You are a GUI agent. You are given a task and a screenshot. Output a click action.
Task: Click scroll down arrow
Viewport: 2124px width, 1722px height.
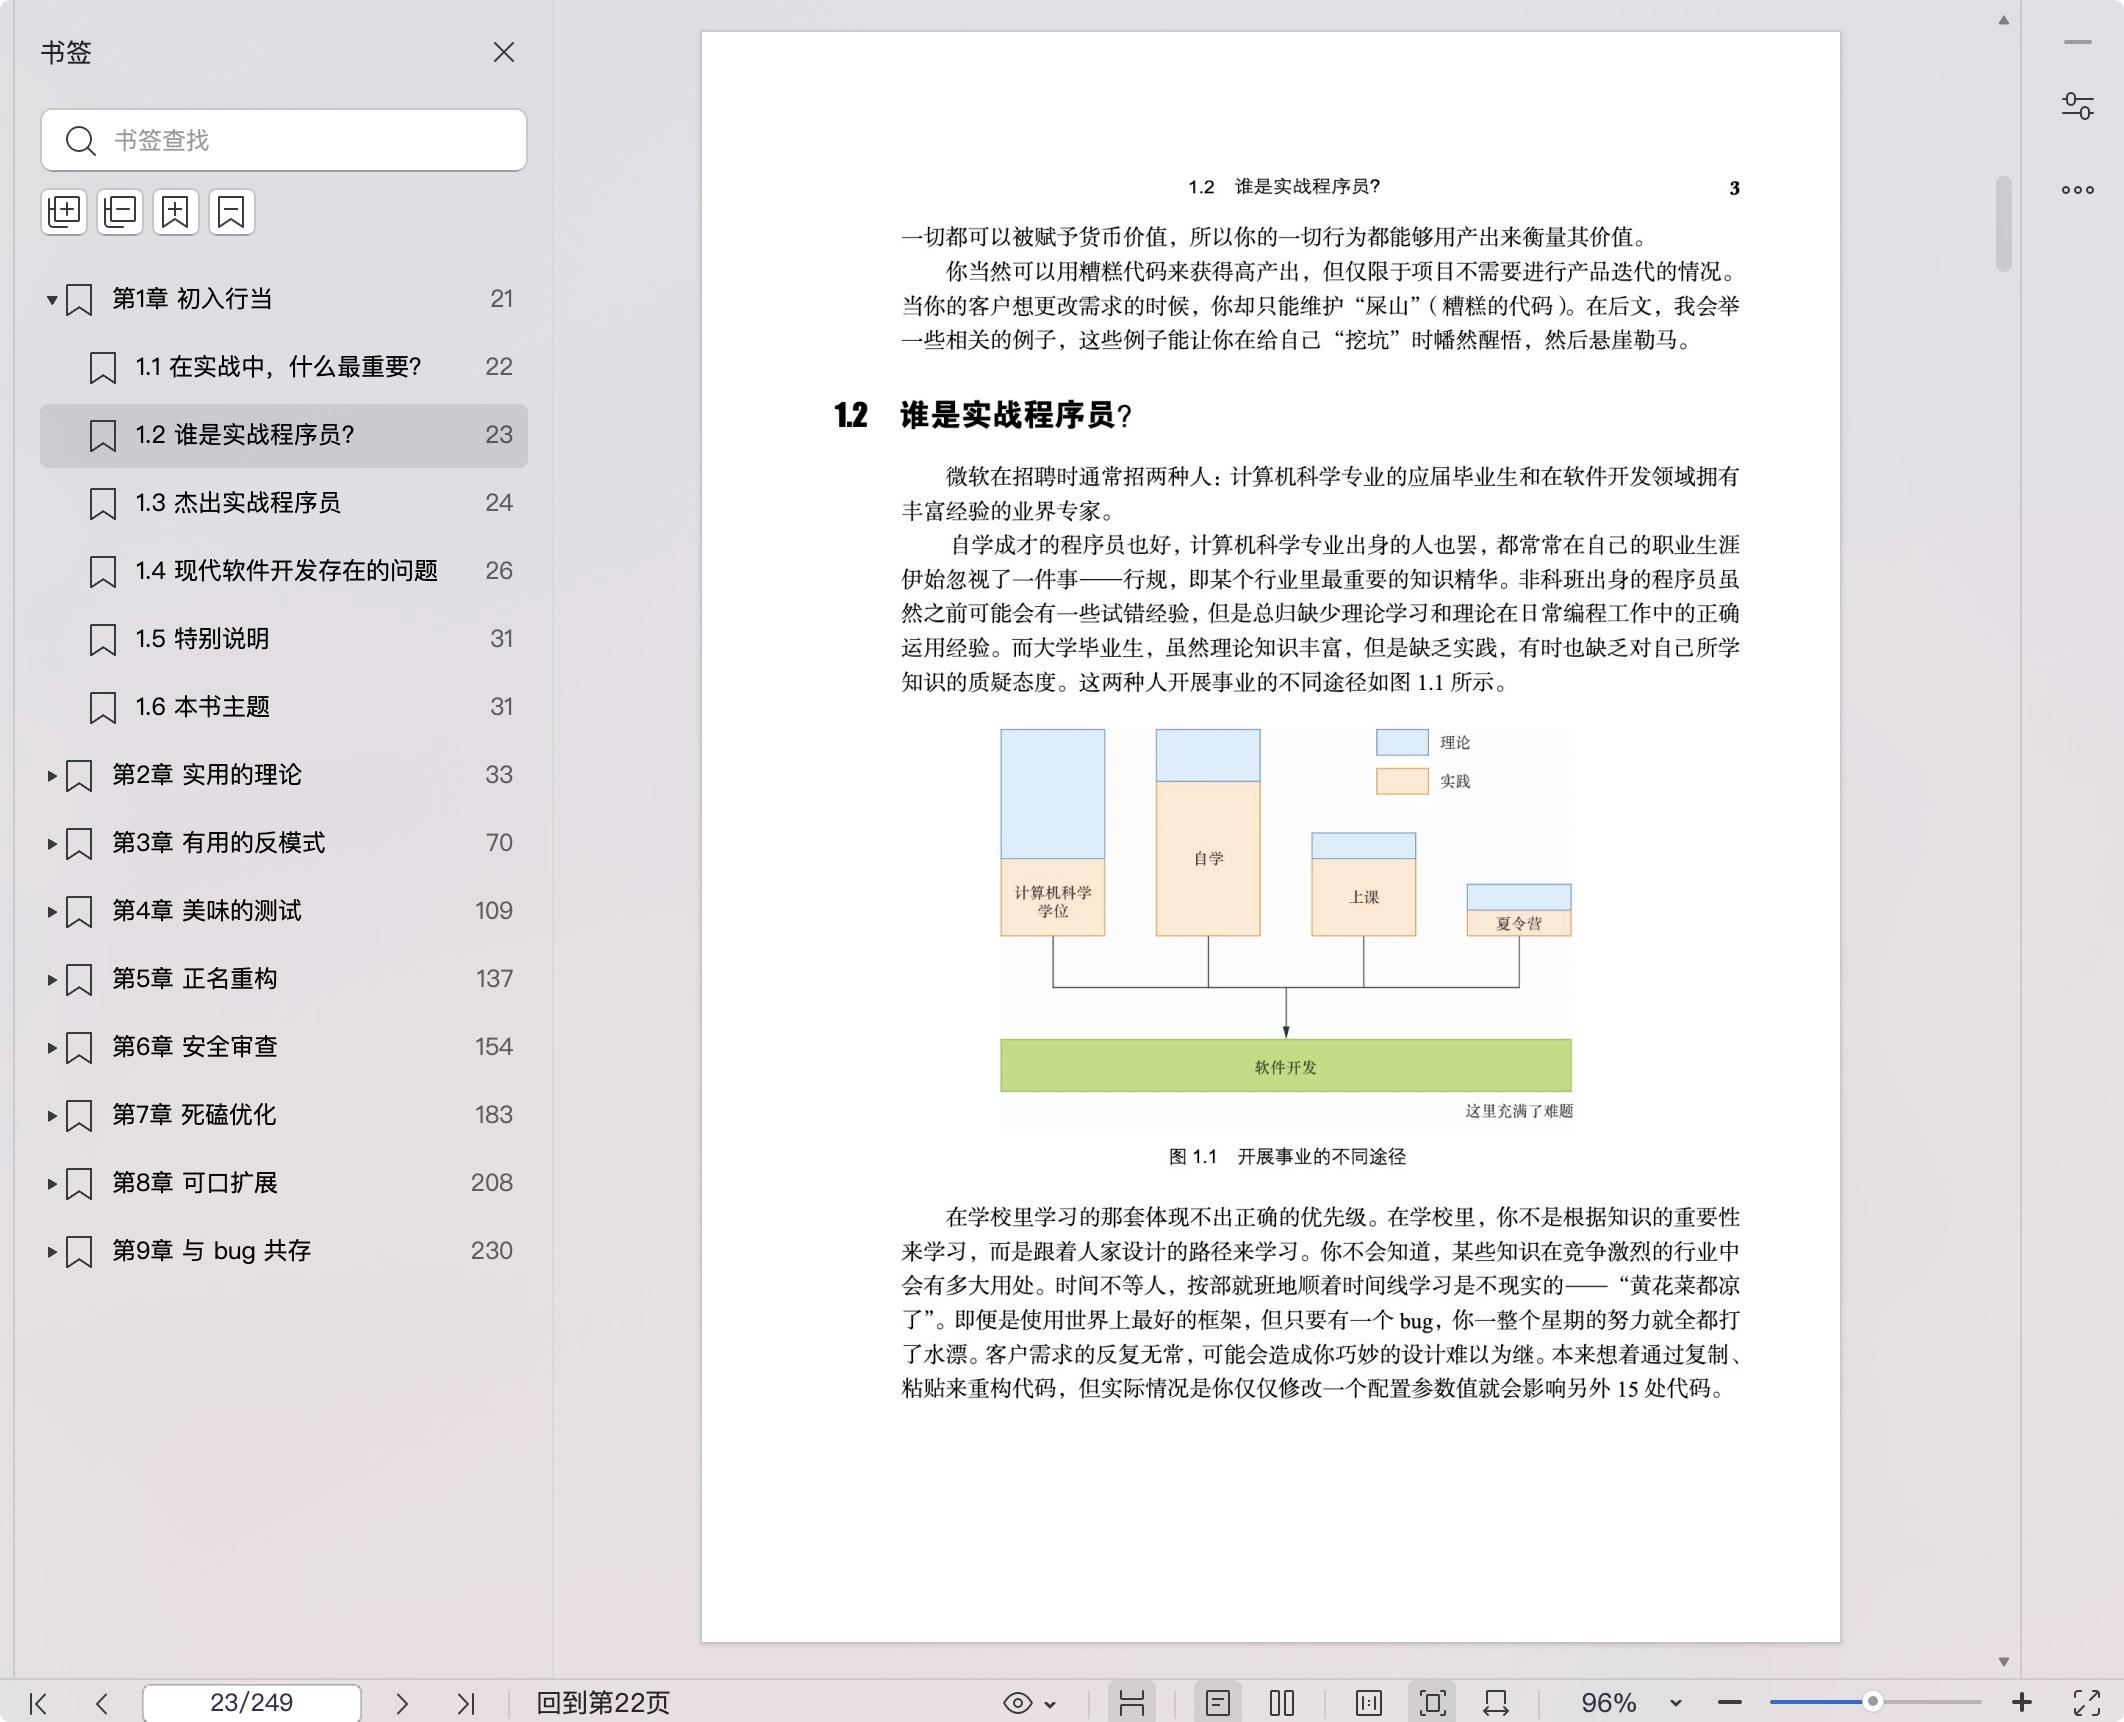coord(2003,1661)
